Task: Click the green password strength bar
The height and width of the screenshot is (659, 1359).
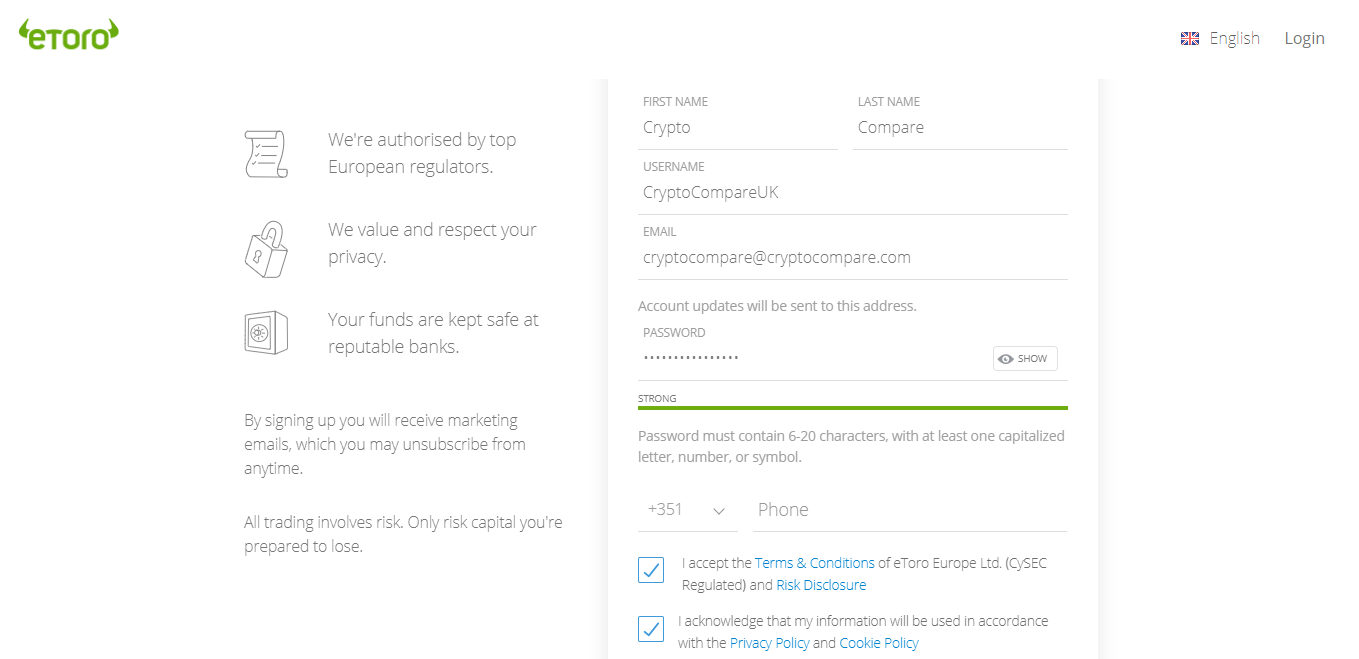Action: [x=853, y=408]
